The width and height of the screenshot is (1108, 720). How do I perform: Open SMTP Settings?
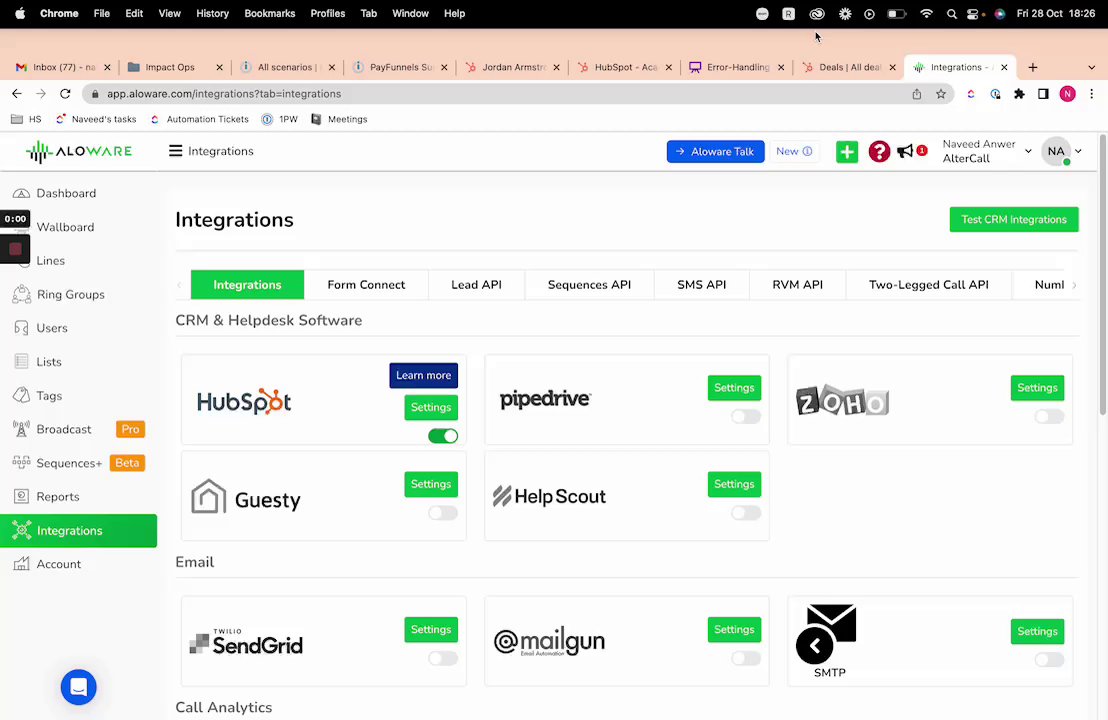tap(1037, 631)
